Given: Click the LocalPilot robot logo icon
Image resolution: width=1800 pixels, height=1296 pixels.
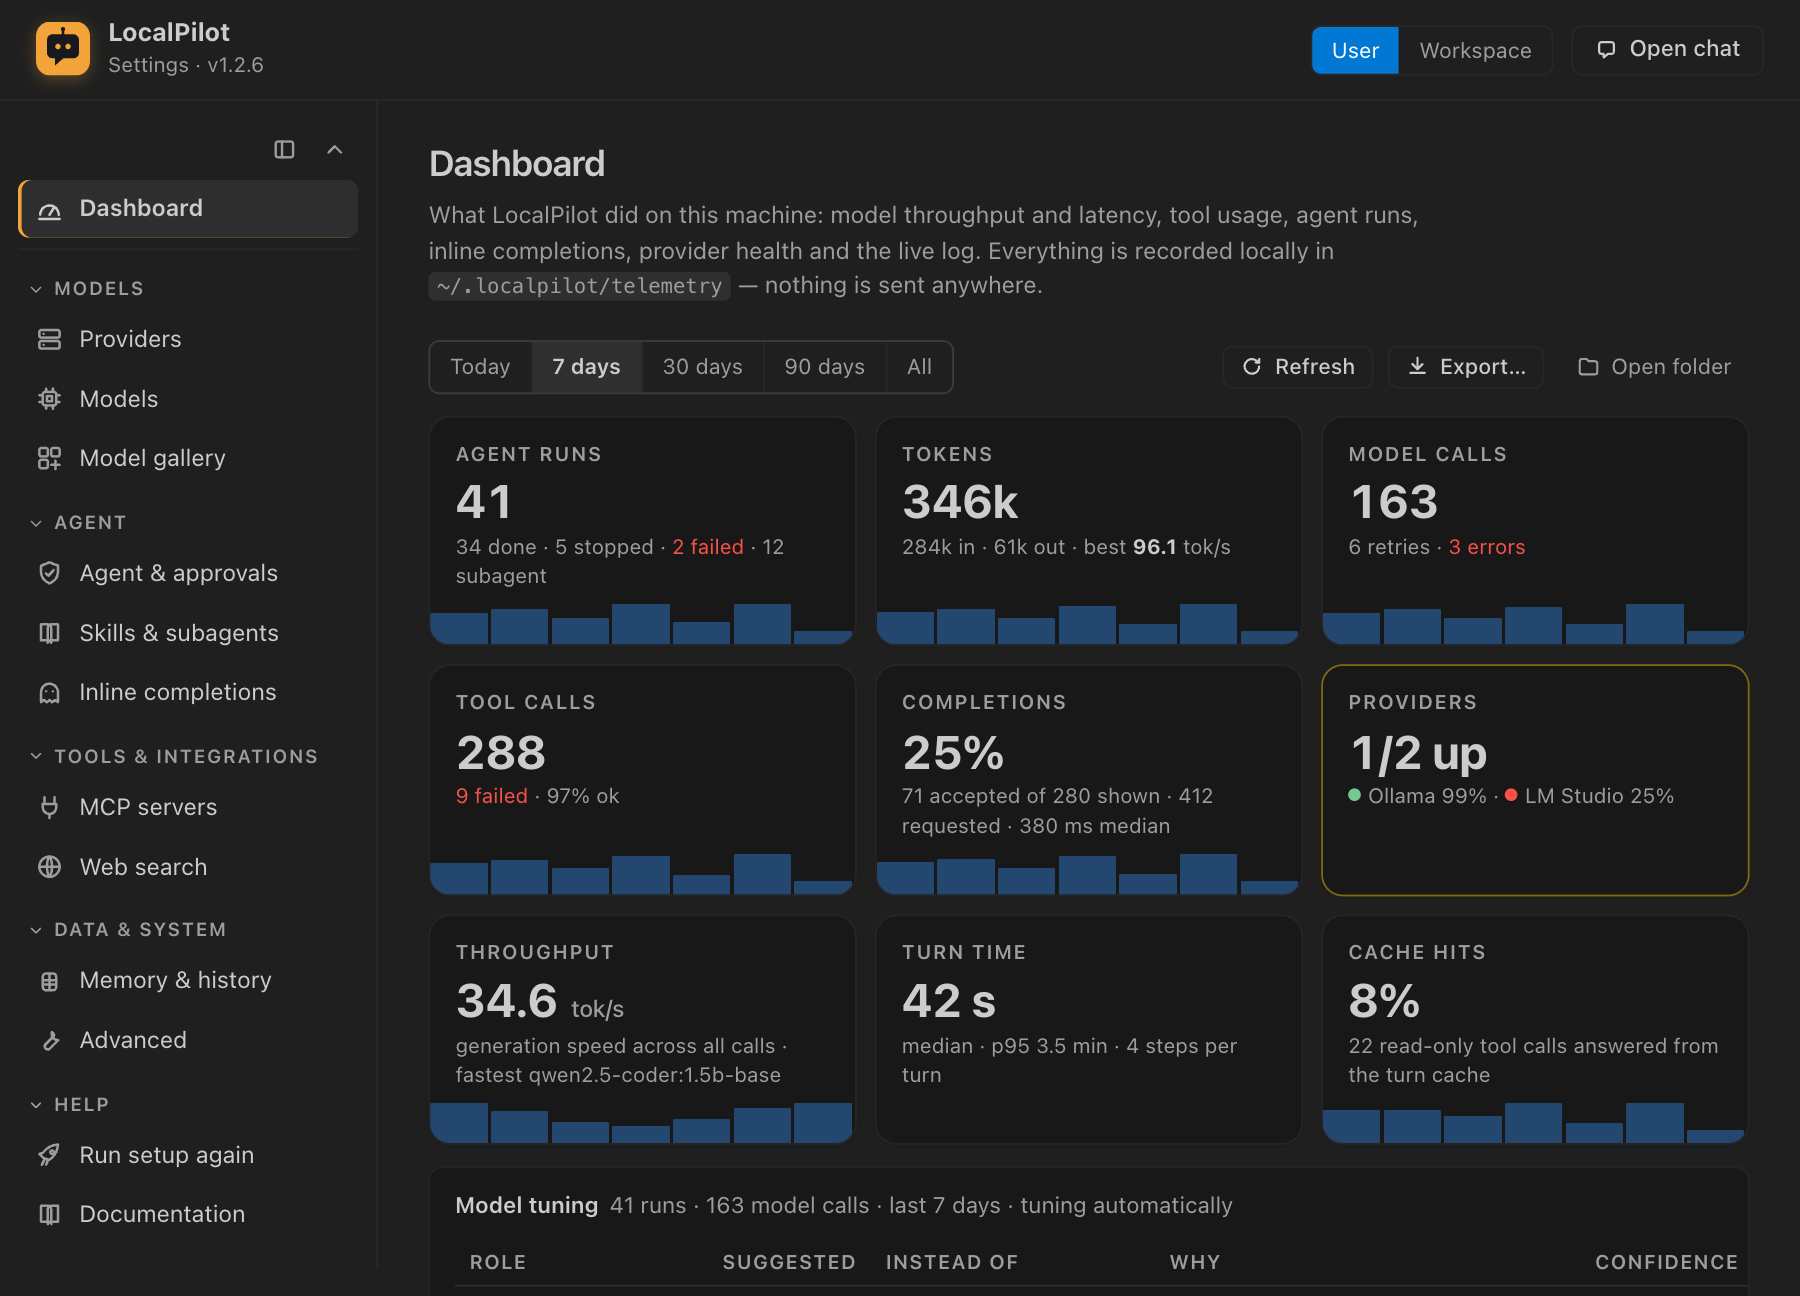Looking at the screenshot, I should pyautogui.click(x=63, y=48).
